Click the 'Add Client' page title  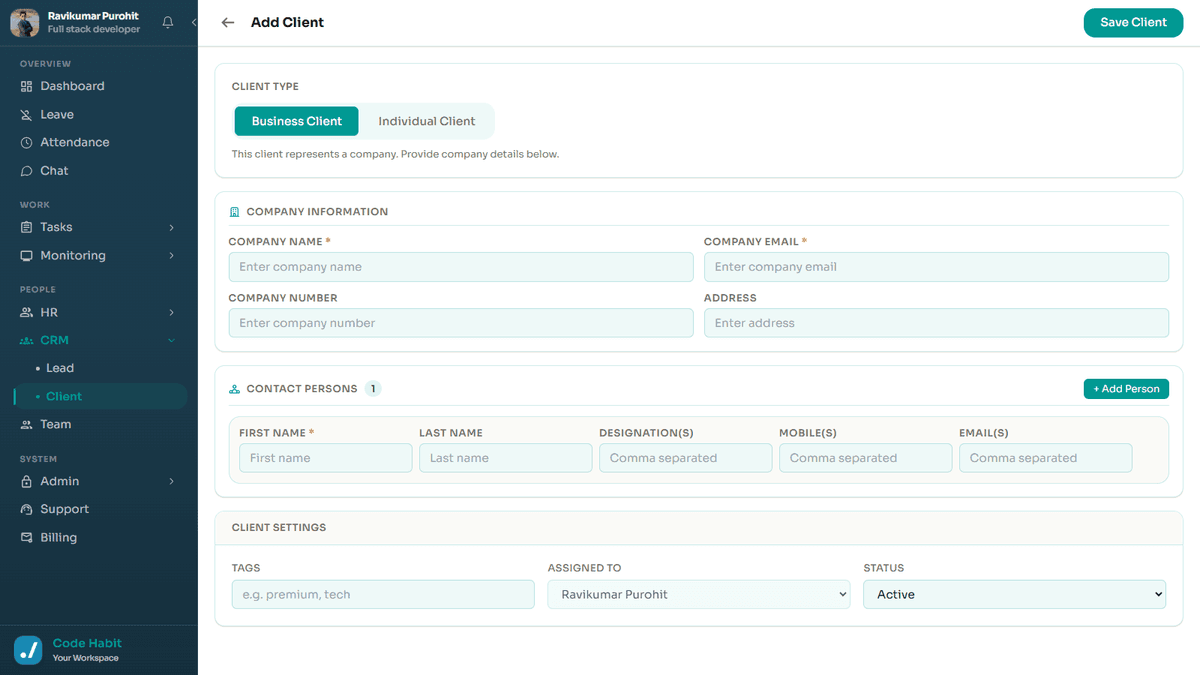(287, 22)
